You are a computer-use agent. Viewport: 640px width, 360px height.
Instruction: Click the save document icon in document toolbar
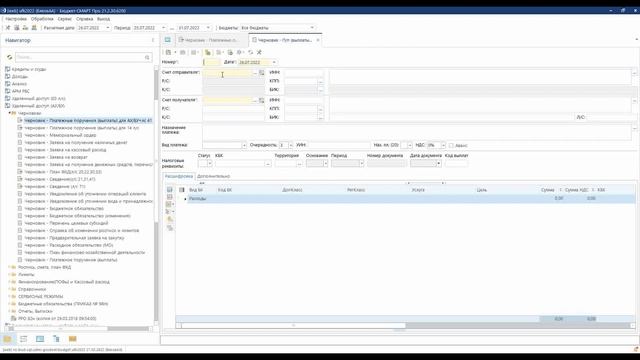coord(168,52)
